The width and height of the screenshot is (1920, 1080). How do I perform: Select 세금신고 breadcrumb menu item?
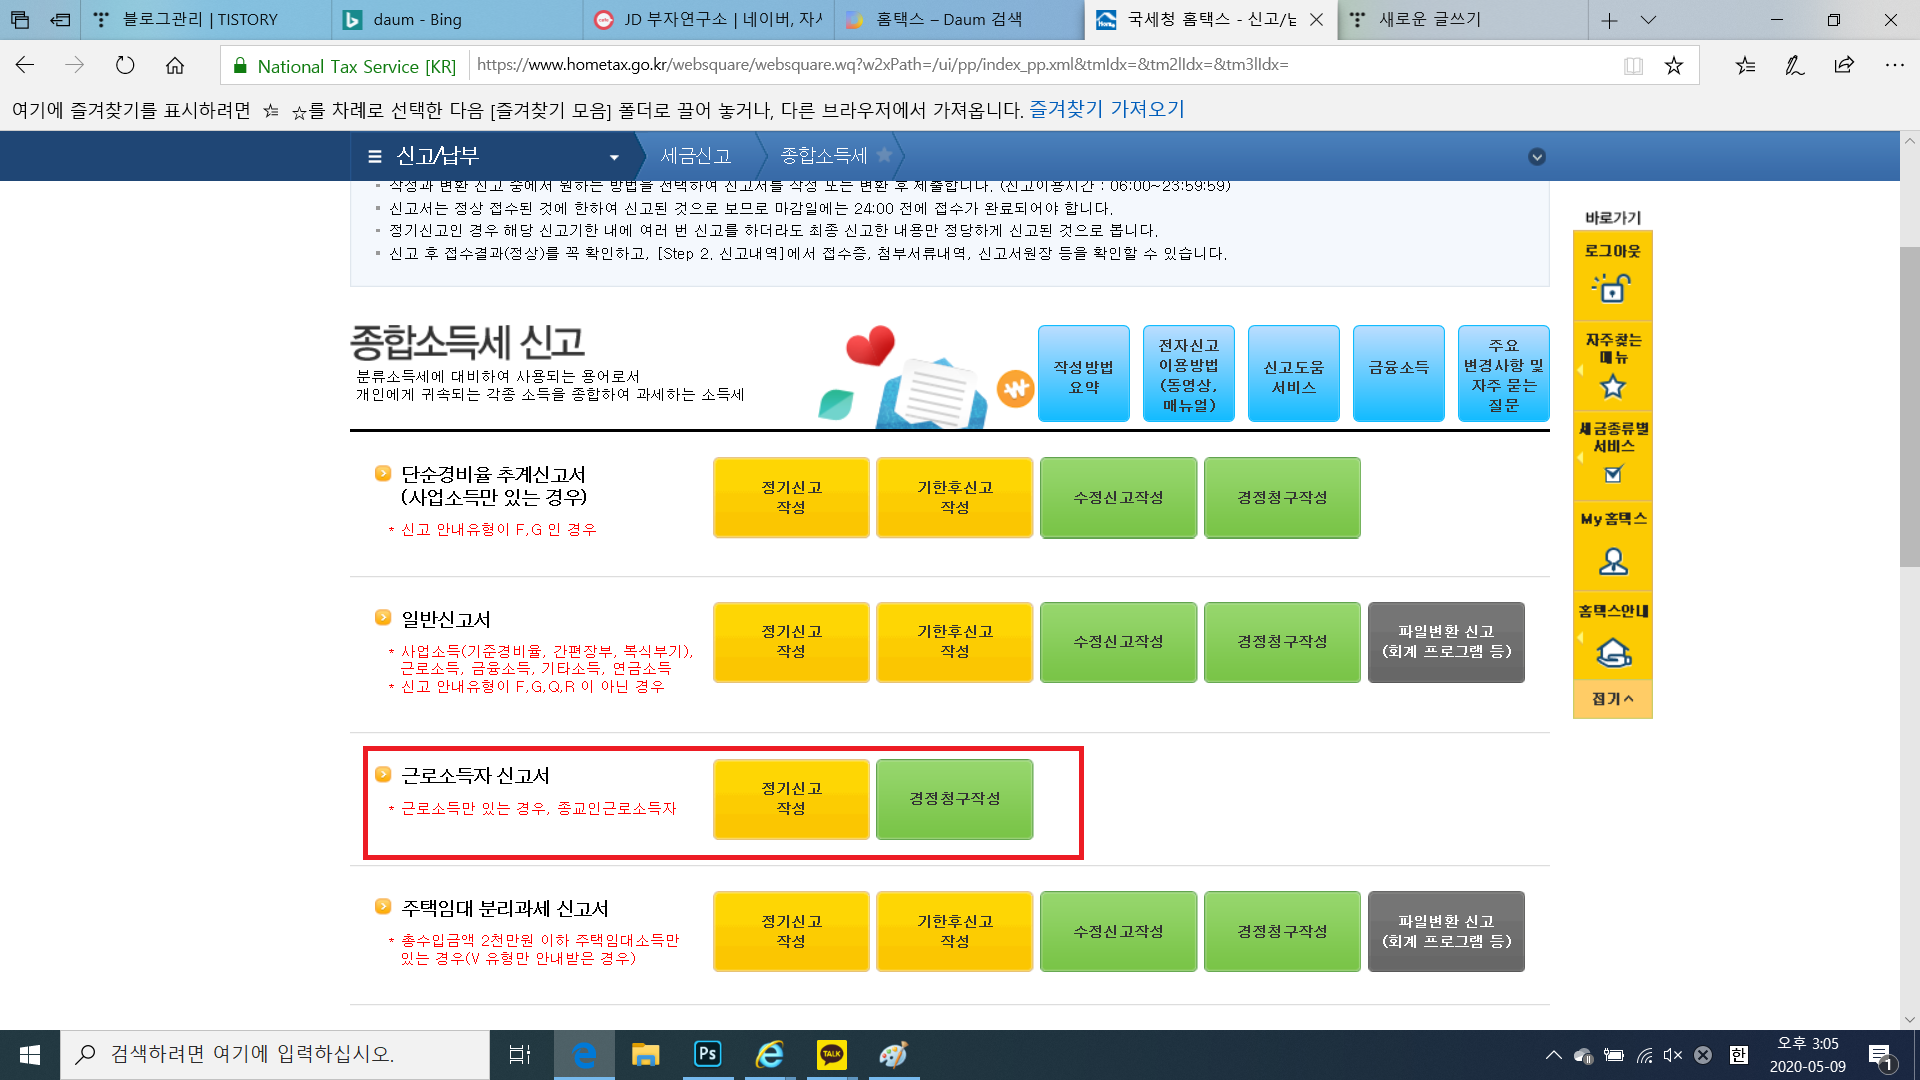point(696,156)
